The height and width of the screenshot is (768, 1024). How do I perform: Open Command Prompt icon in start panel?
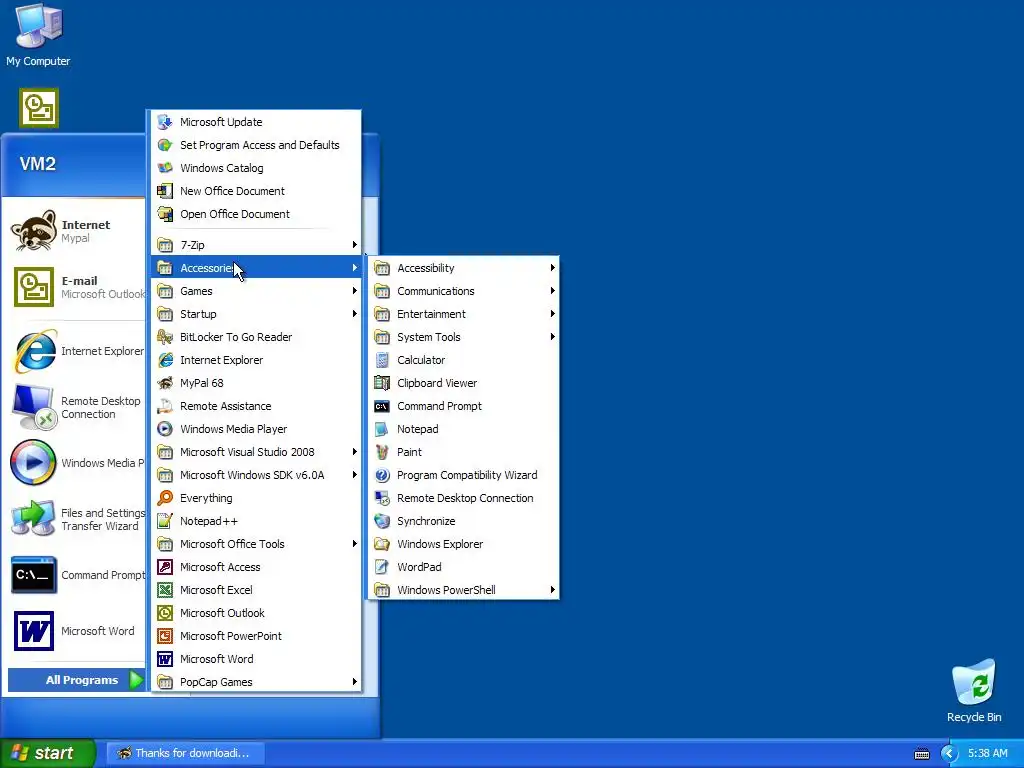tap(33, 575)
